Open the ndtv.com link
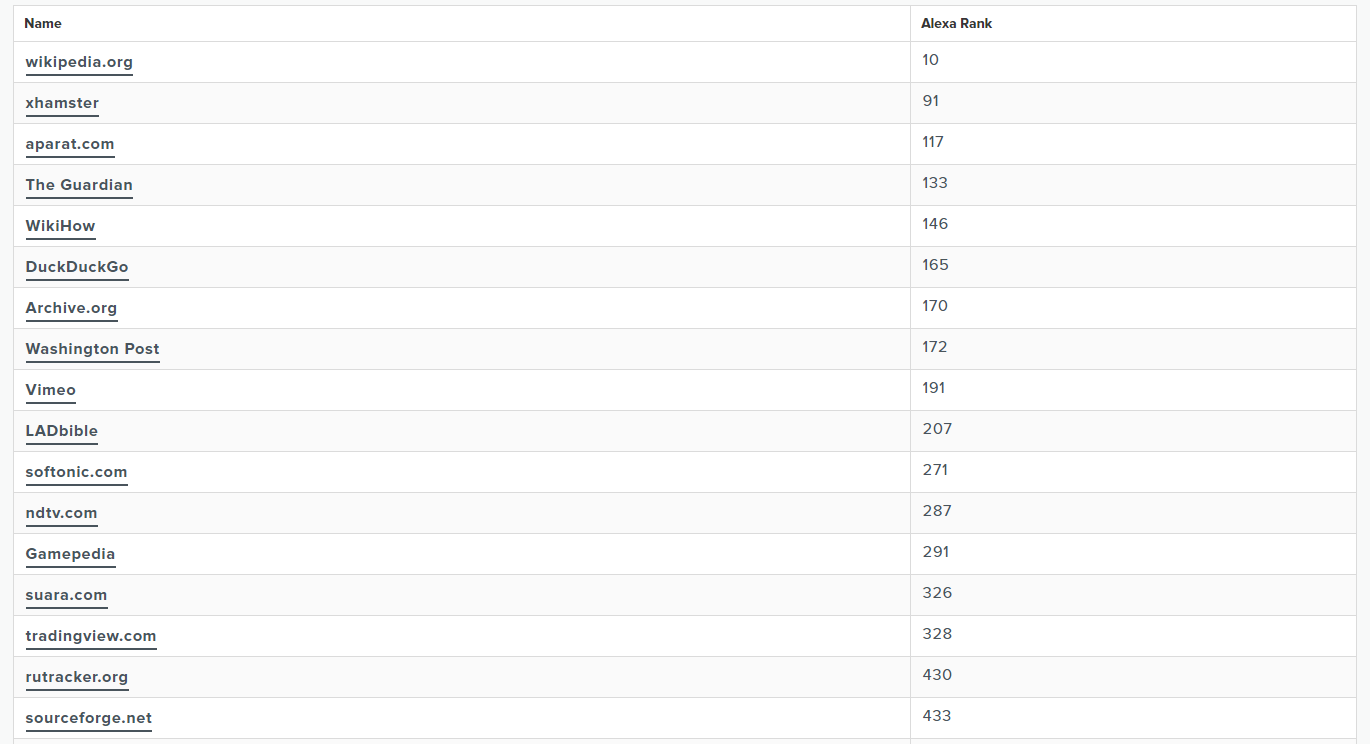Image resolution: width=1370 pixels, height=744 pixels. 62,513
